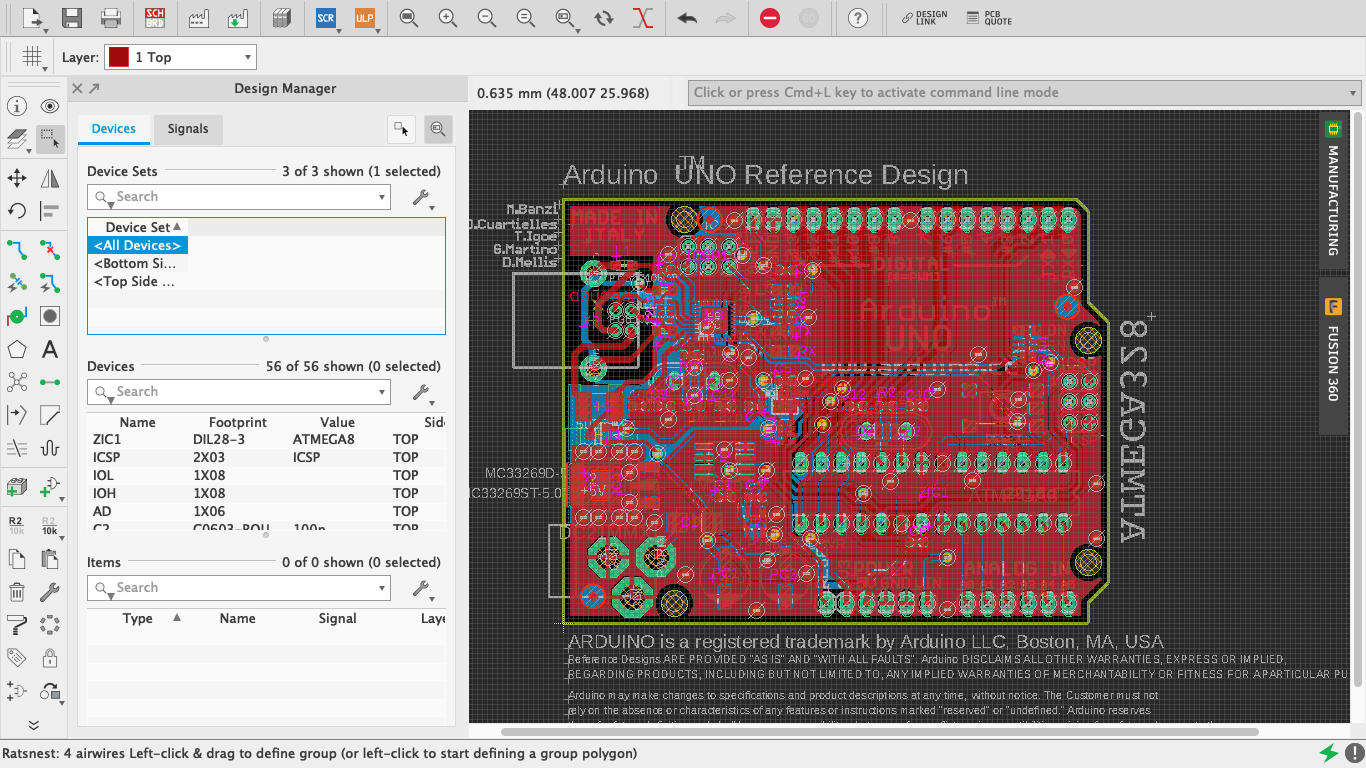
Task: Click the red Top layer color swatch
Action: point(118,57)
